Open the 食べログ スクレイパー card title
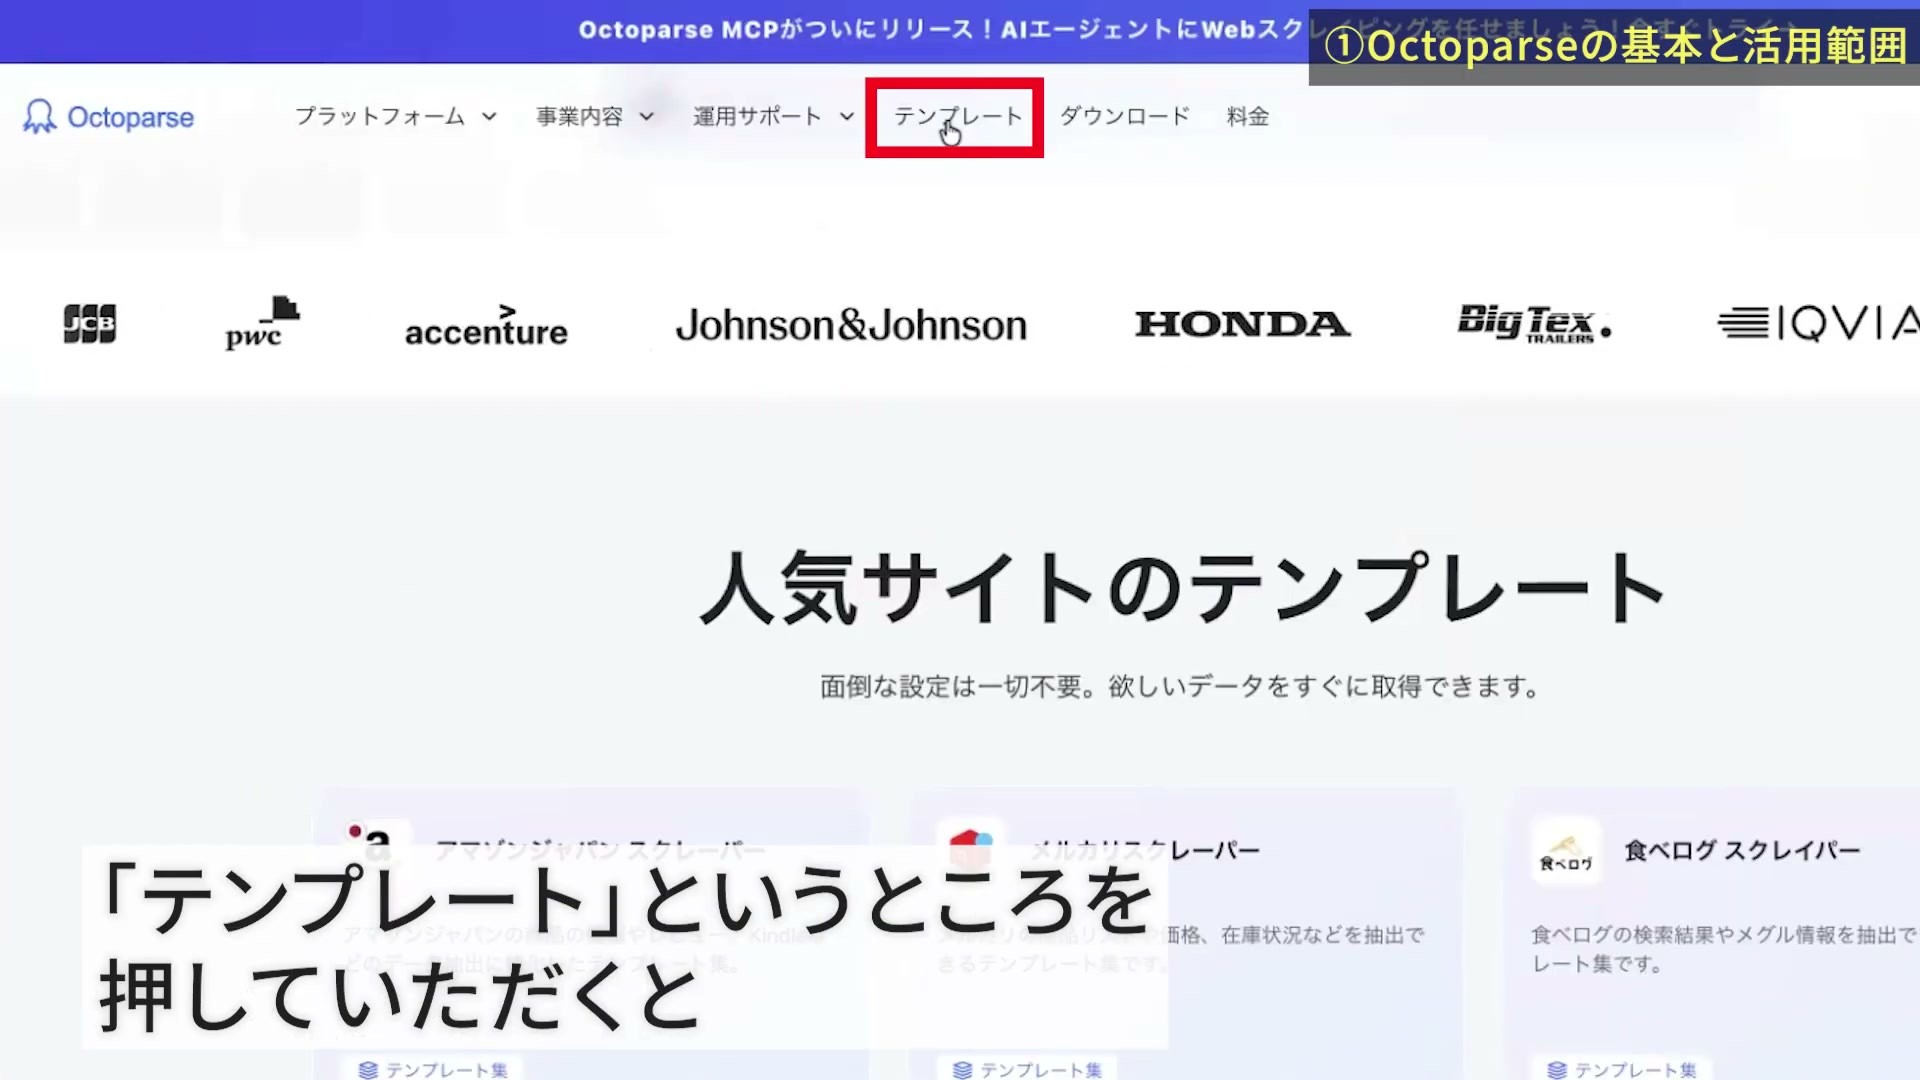1920x1080 pixels. point(1742,851)
